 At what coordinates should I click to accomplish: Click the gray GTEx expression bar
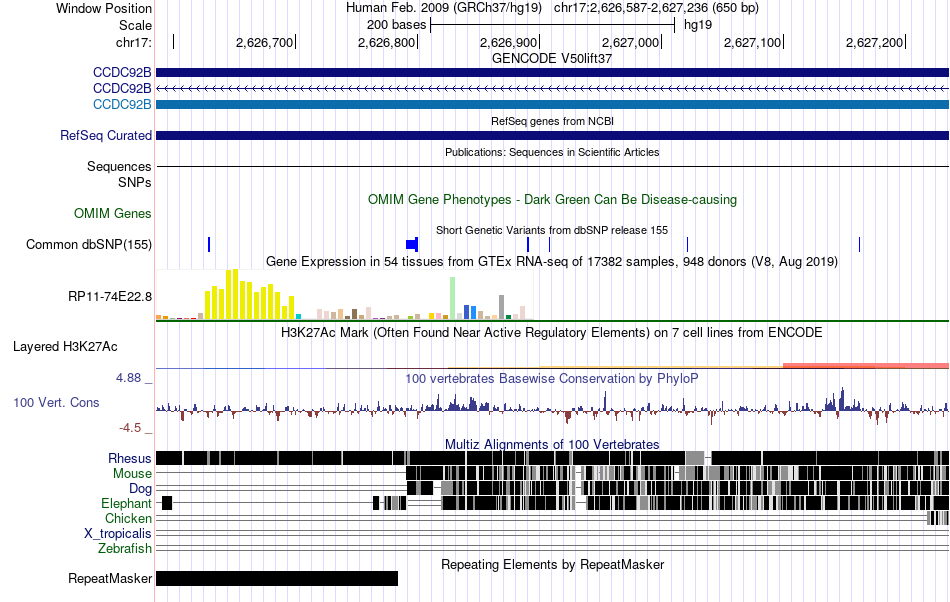(502, 307)
